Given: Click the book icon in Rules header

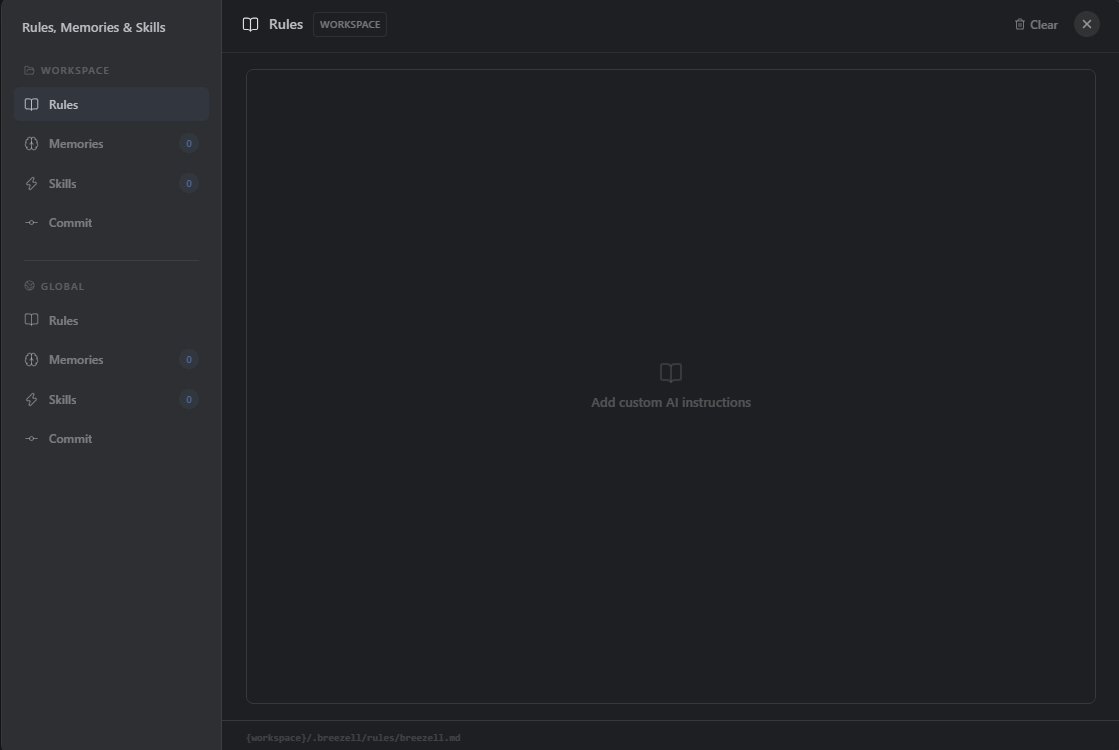Looking at the screenshot, I should (x=250, y=24).
